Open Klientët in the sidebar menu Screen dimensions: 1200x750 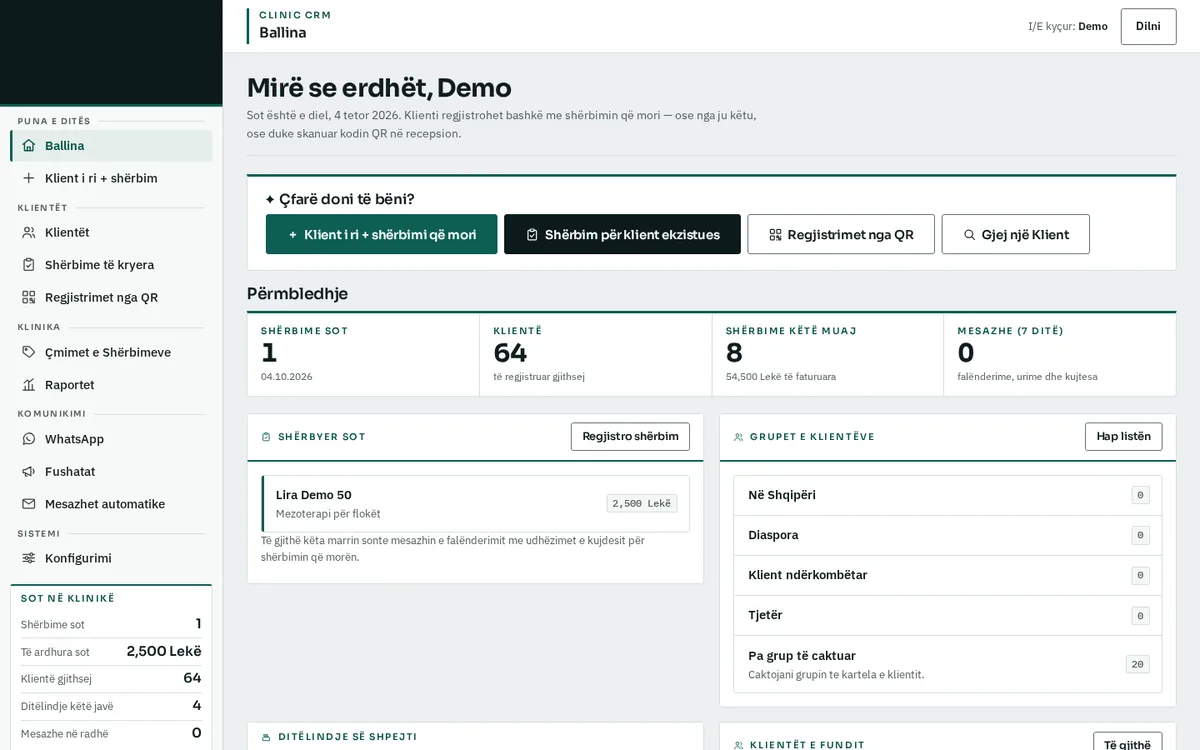111,232
